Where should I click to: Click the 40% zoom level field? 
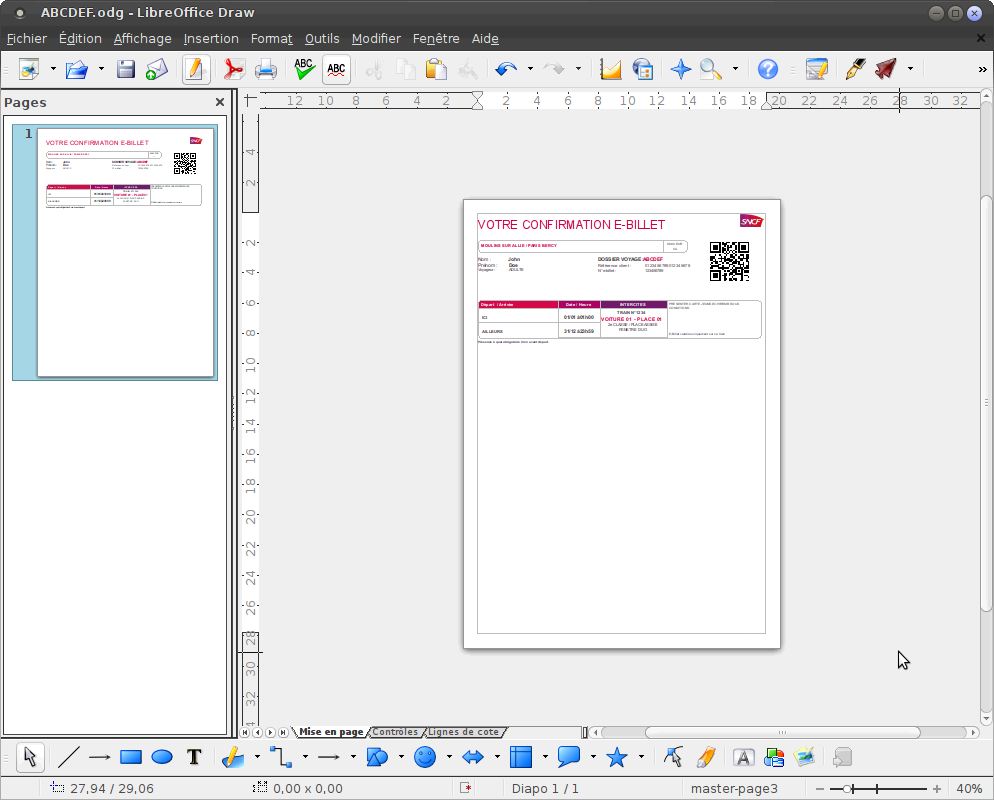969,789
